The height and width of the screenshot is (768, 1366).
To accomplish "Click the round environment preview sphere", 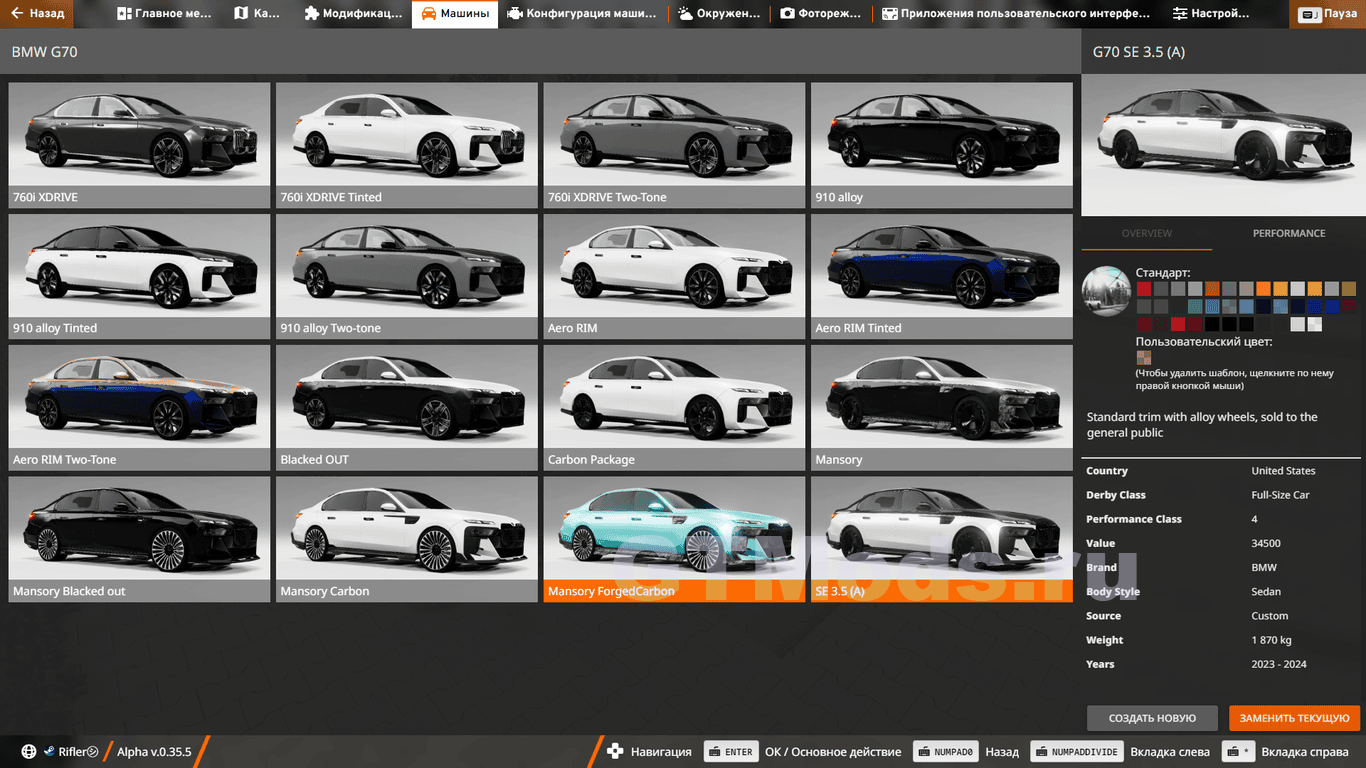I will coord(1106,291).
